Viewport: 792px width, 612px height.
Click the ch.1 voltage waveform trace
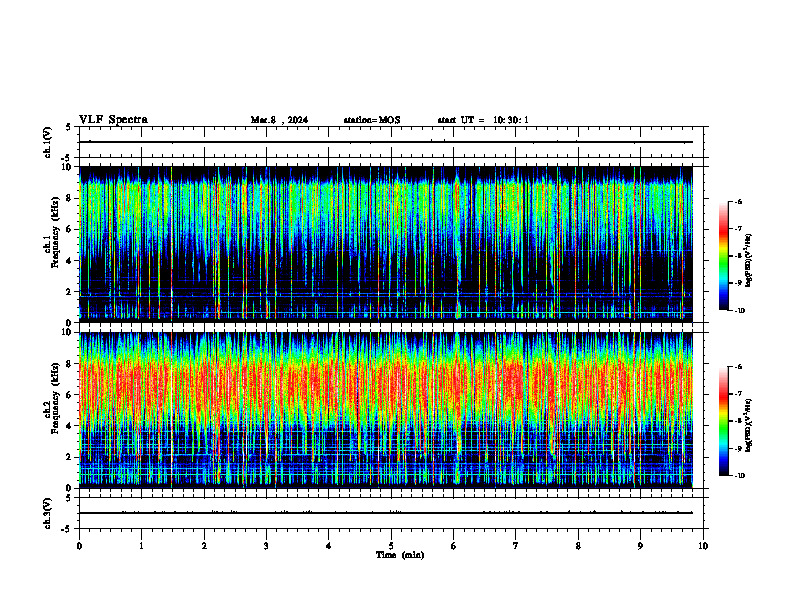pos(386,142)
